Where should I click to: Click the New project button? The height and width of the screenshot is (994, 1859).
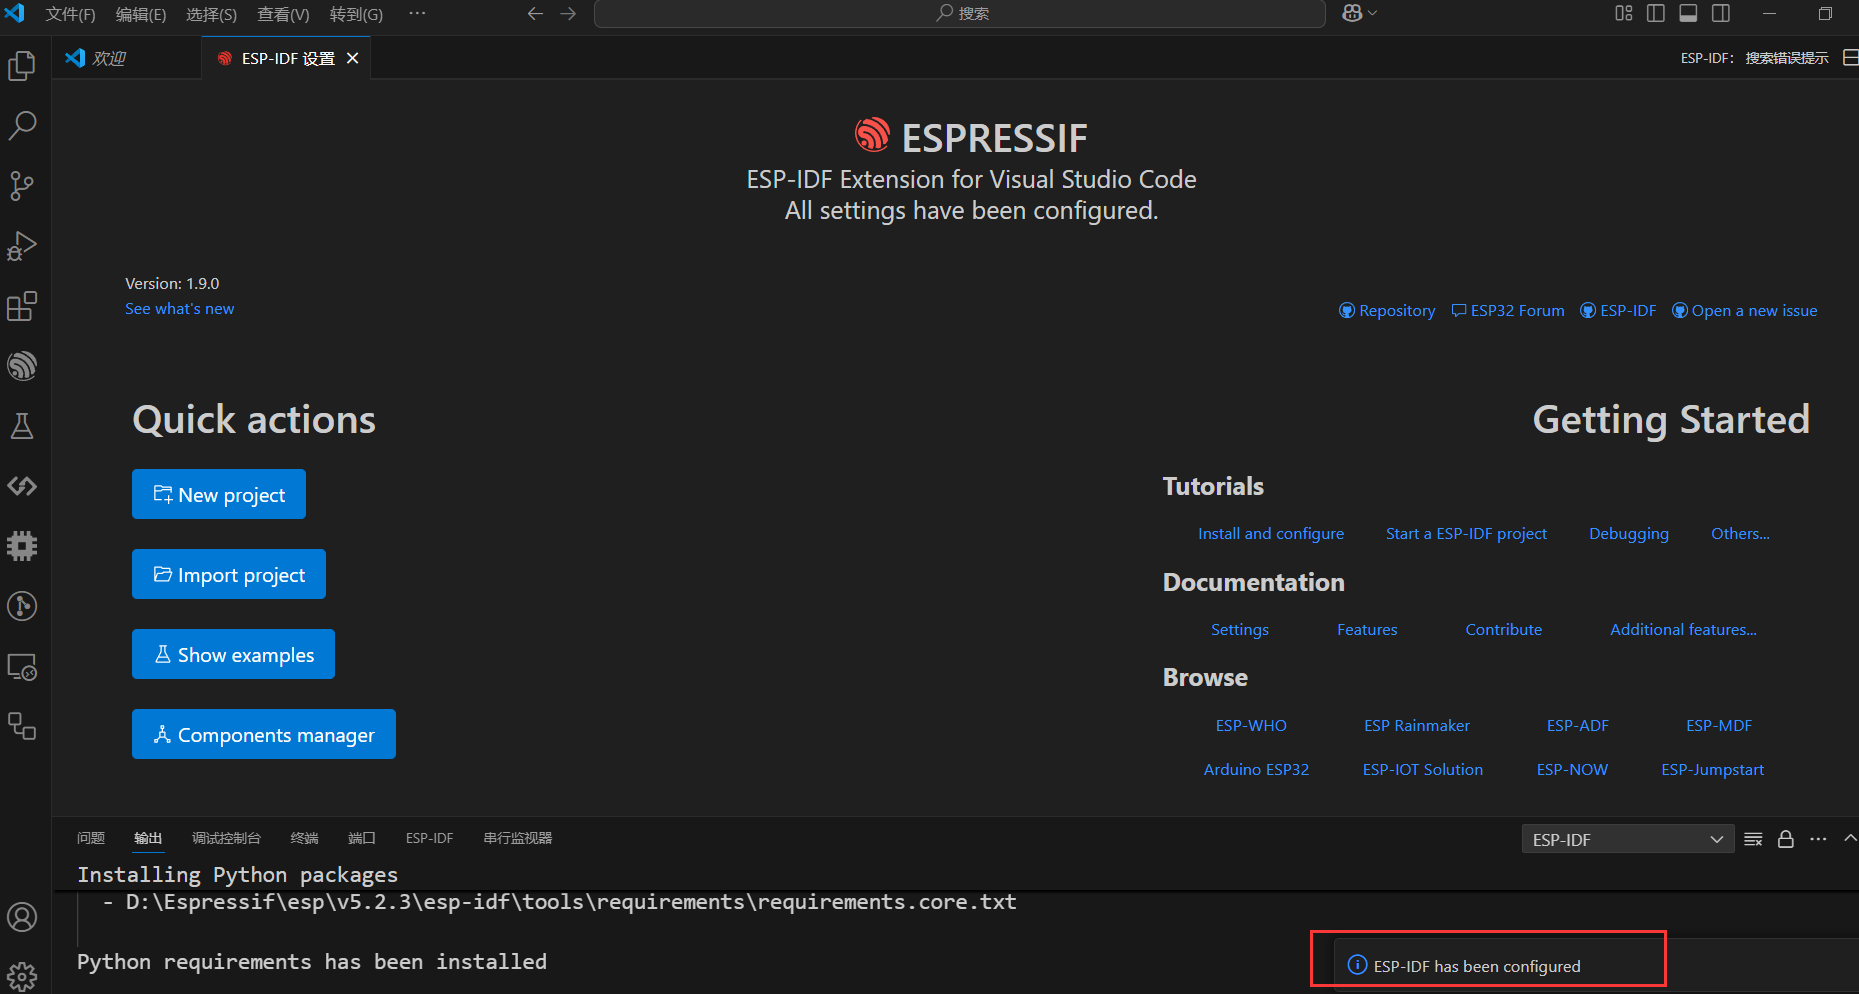click(219, 495)
